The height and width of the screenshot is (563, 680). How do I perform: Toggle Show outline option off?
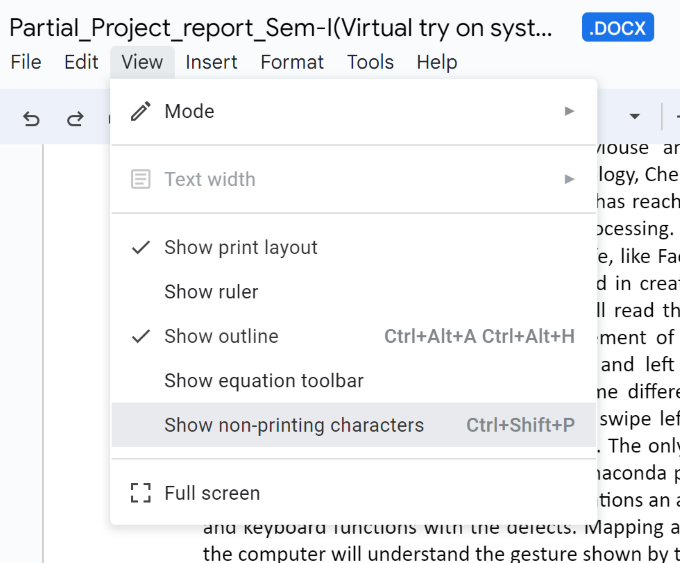(221, 337)
